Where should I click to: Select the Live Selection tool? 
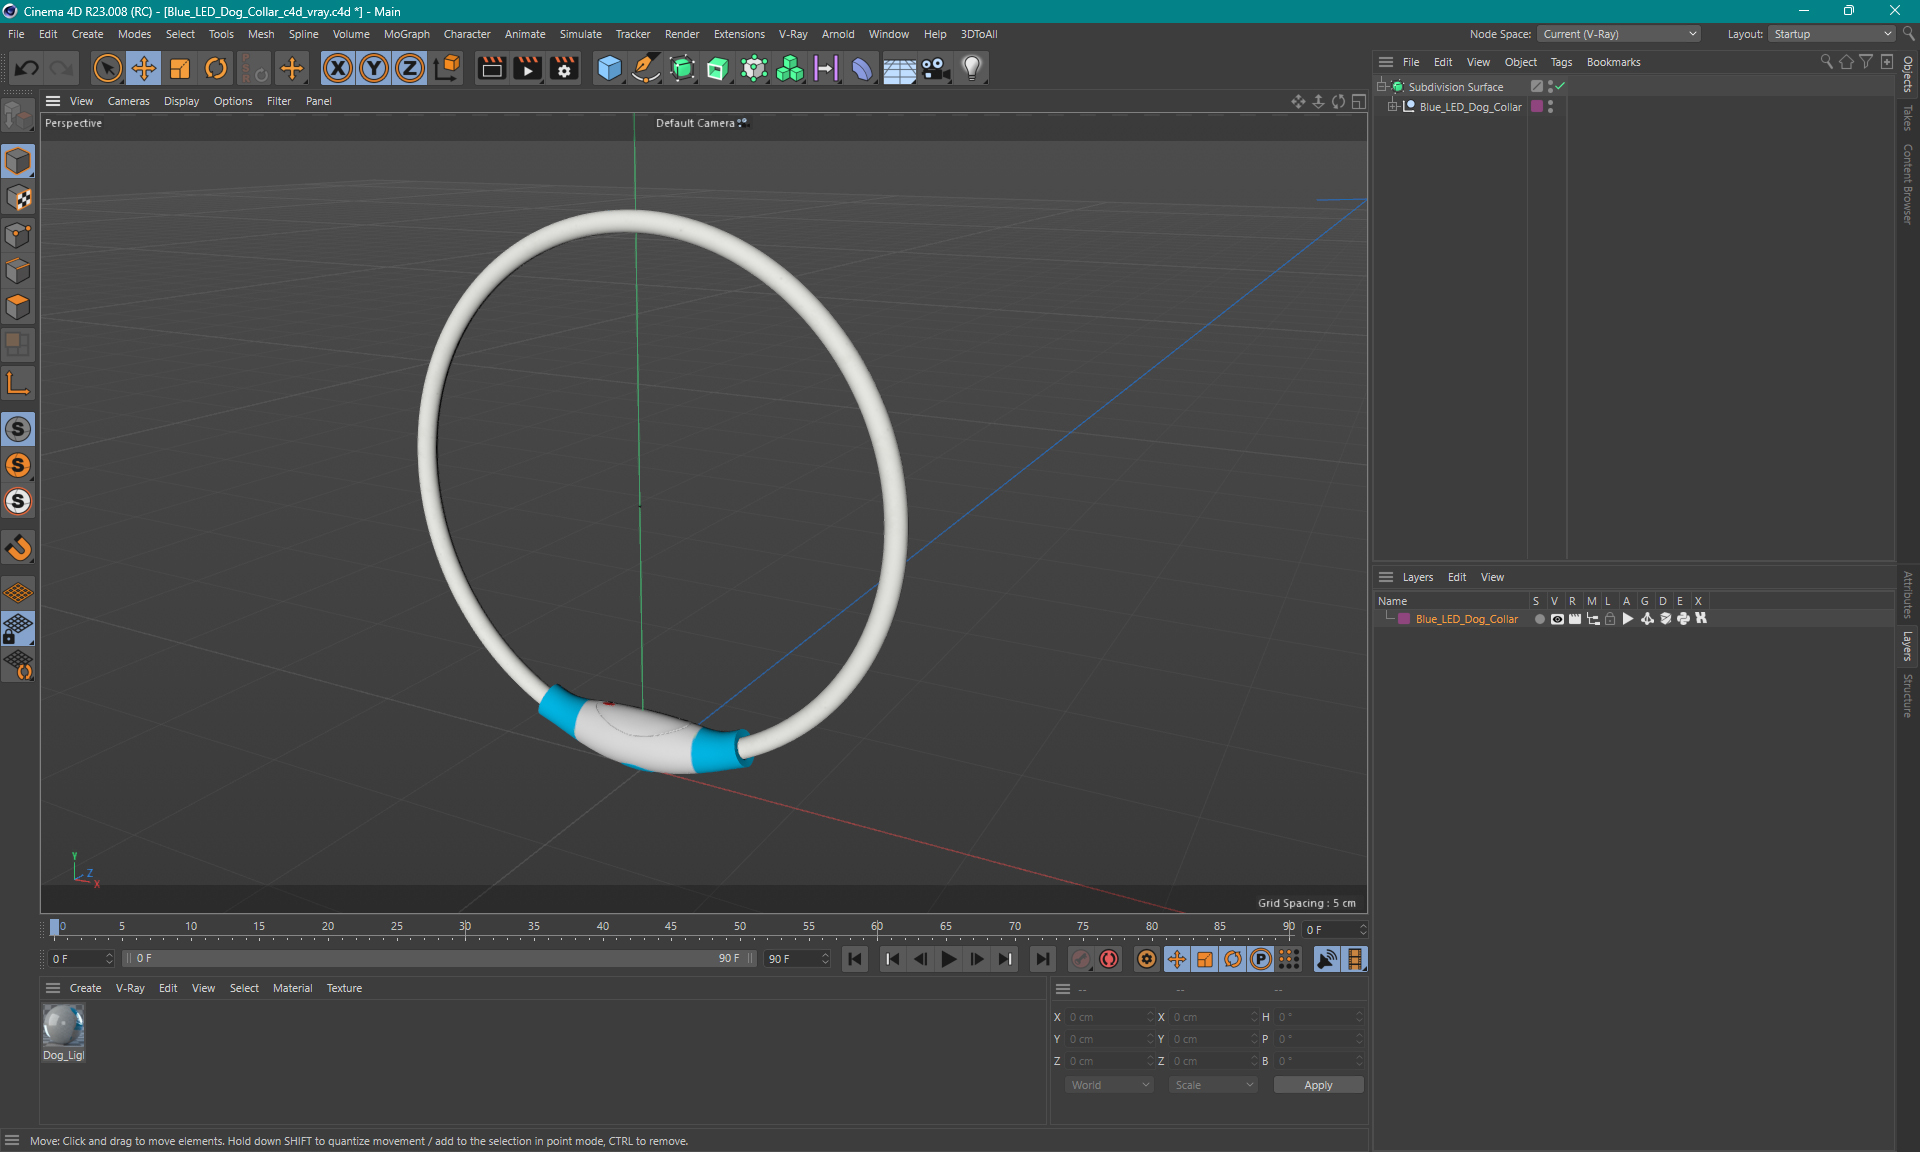point(107,68)
